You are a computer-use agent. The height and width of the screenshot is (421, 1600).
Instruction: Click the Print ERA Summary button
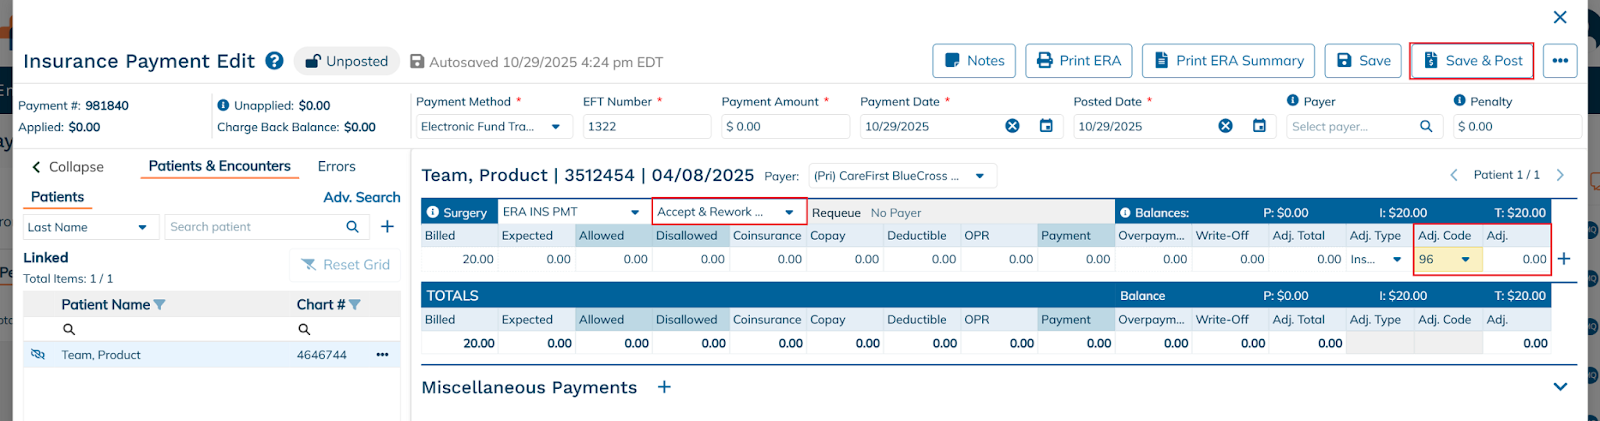[x=1229, y=61]
